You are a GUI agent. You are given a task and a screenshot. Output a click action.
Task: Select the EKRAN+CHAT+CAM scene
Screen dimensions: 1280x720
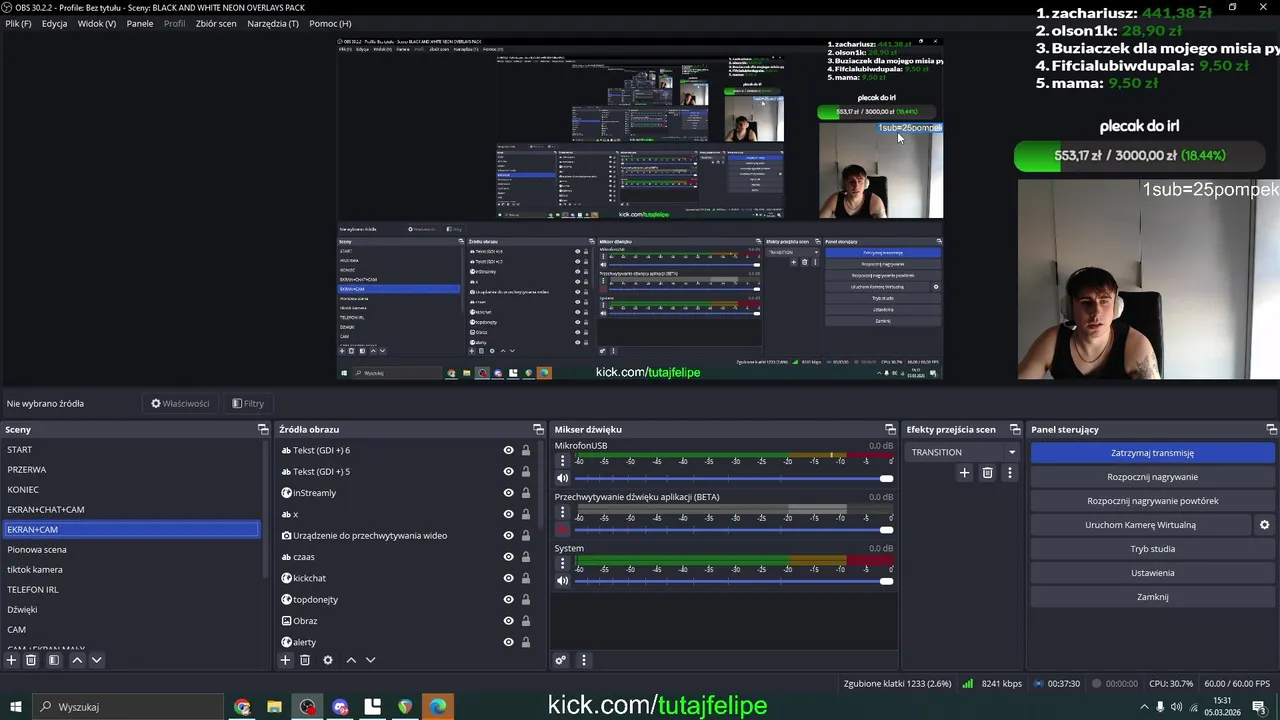(x=131, y=510)
